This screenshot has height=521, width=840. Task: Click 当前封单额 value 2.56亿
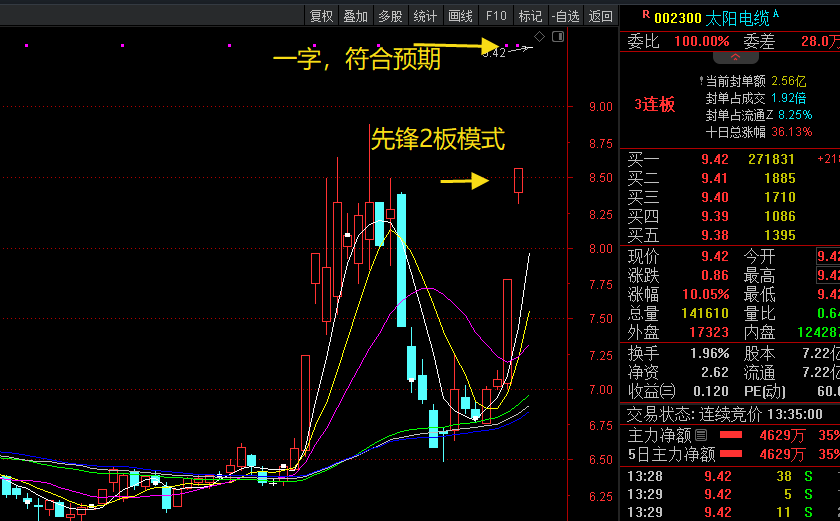789,81
